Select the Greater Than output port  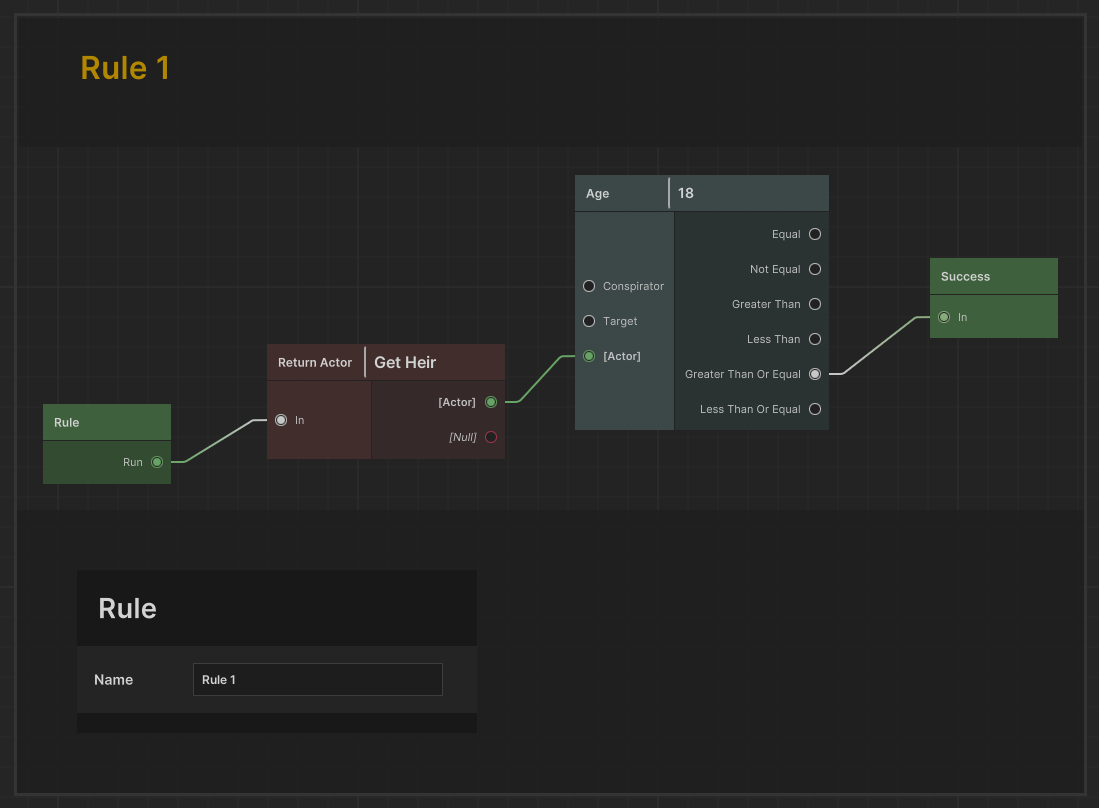[x=815, y=304]
